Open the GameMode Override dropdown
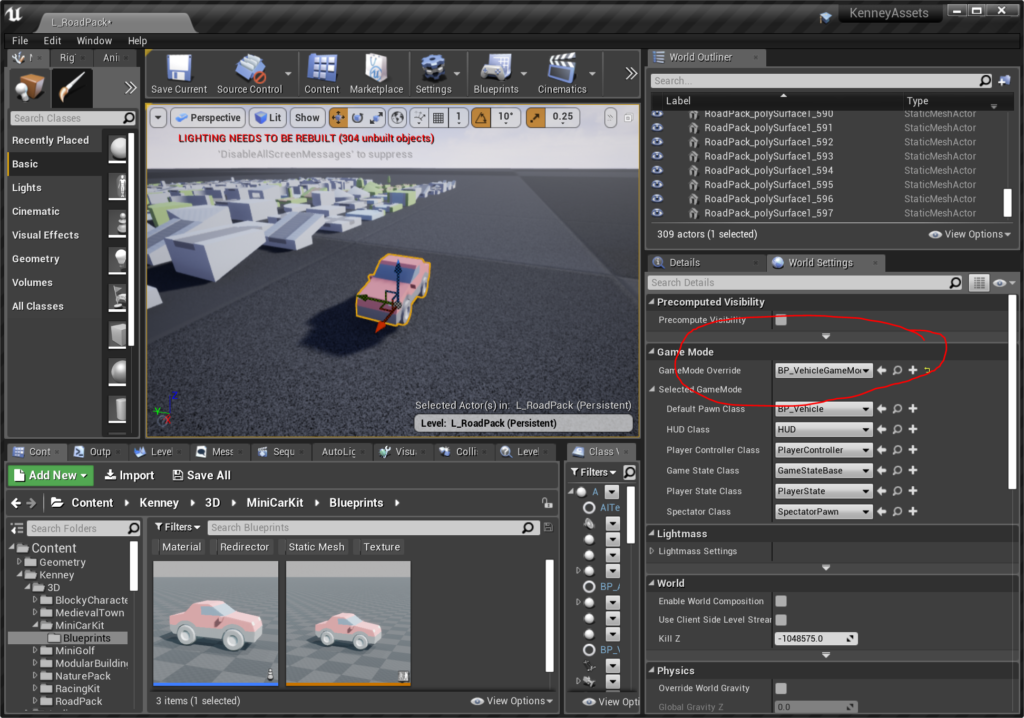The width and height of the screenshot is (1024, 718). (x=823, y=371)
